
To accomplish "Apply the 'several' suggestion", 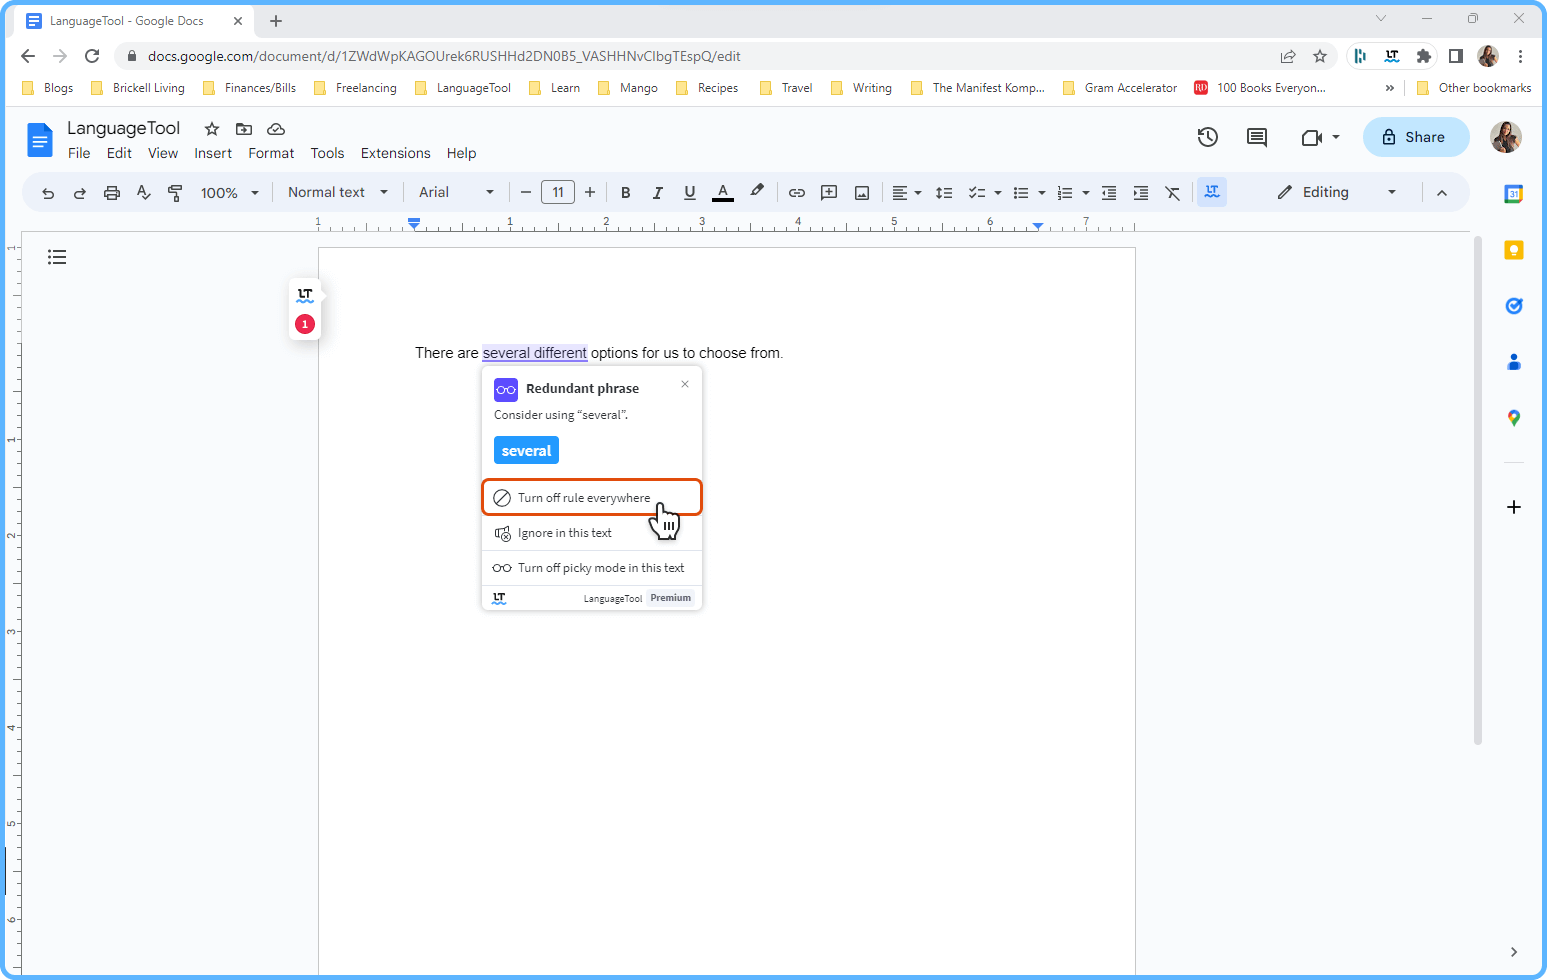I will 526,450.
